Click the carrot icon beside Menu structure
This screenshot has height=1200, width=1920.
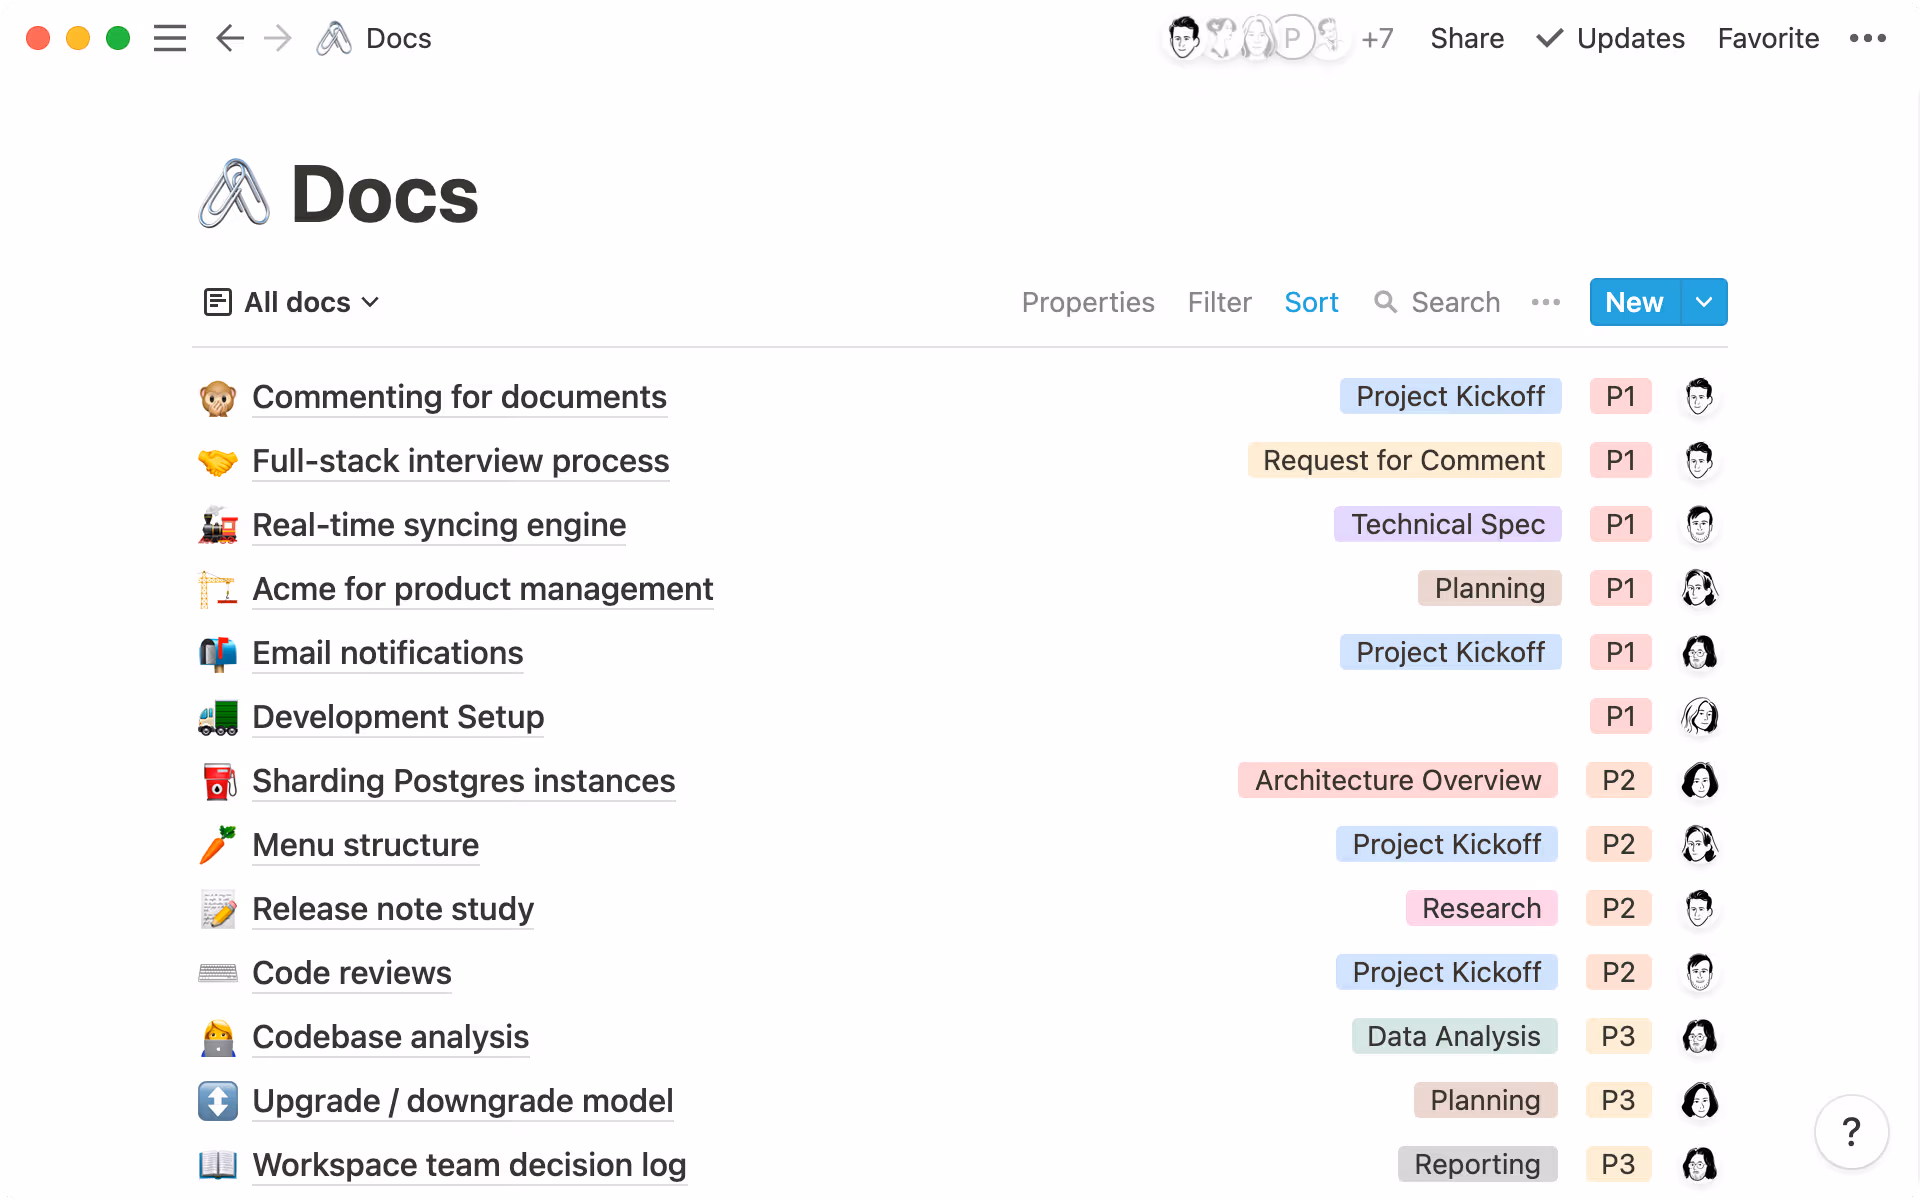[x=217, y=845]
